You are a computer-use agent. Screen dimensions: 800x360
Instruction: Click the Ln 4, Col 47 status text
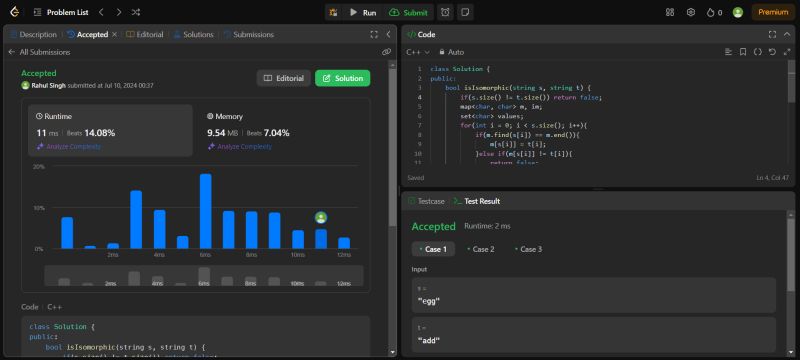773,178
